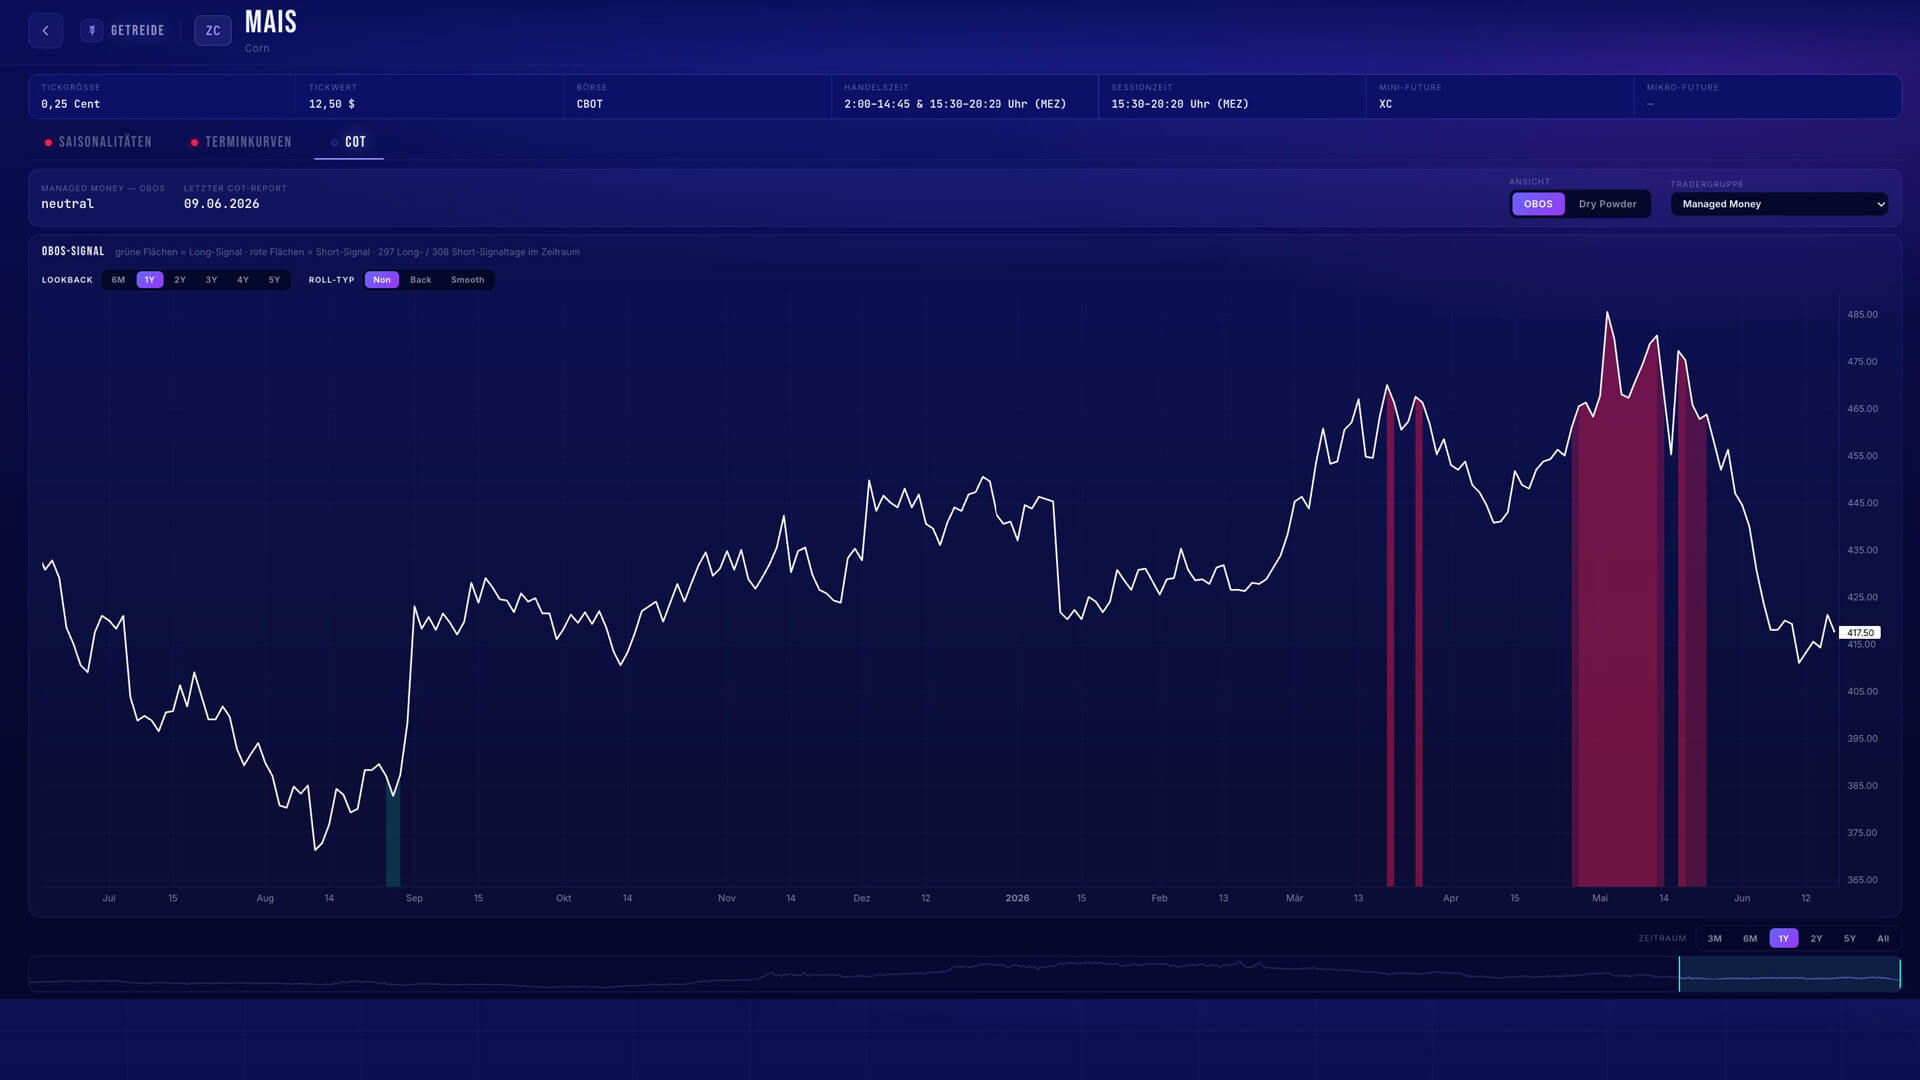1920x1080 pixels.
Task: Click the Managed Money OBOS status neutral
Action: tap(67, 204)
